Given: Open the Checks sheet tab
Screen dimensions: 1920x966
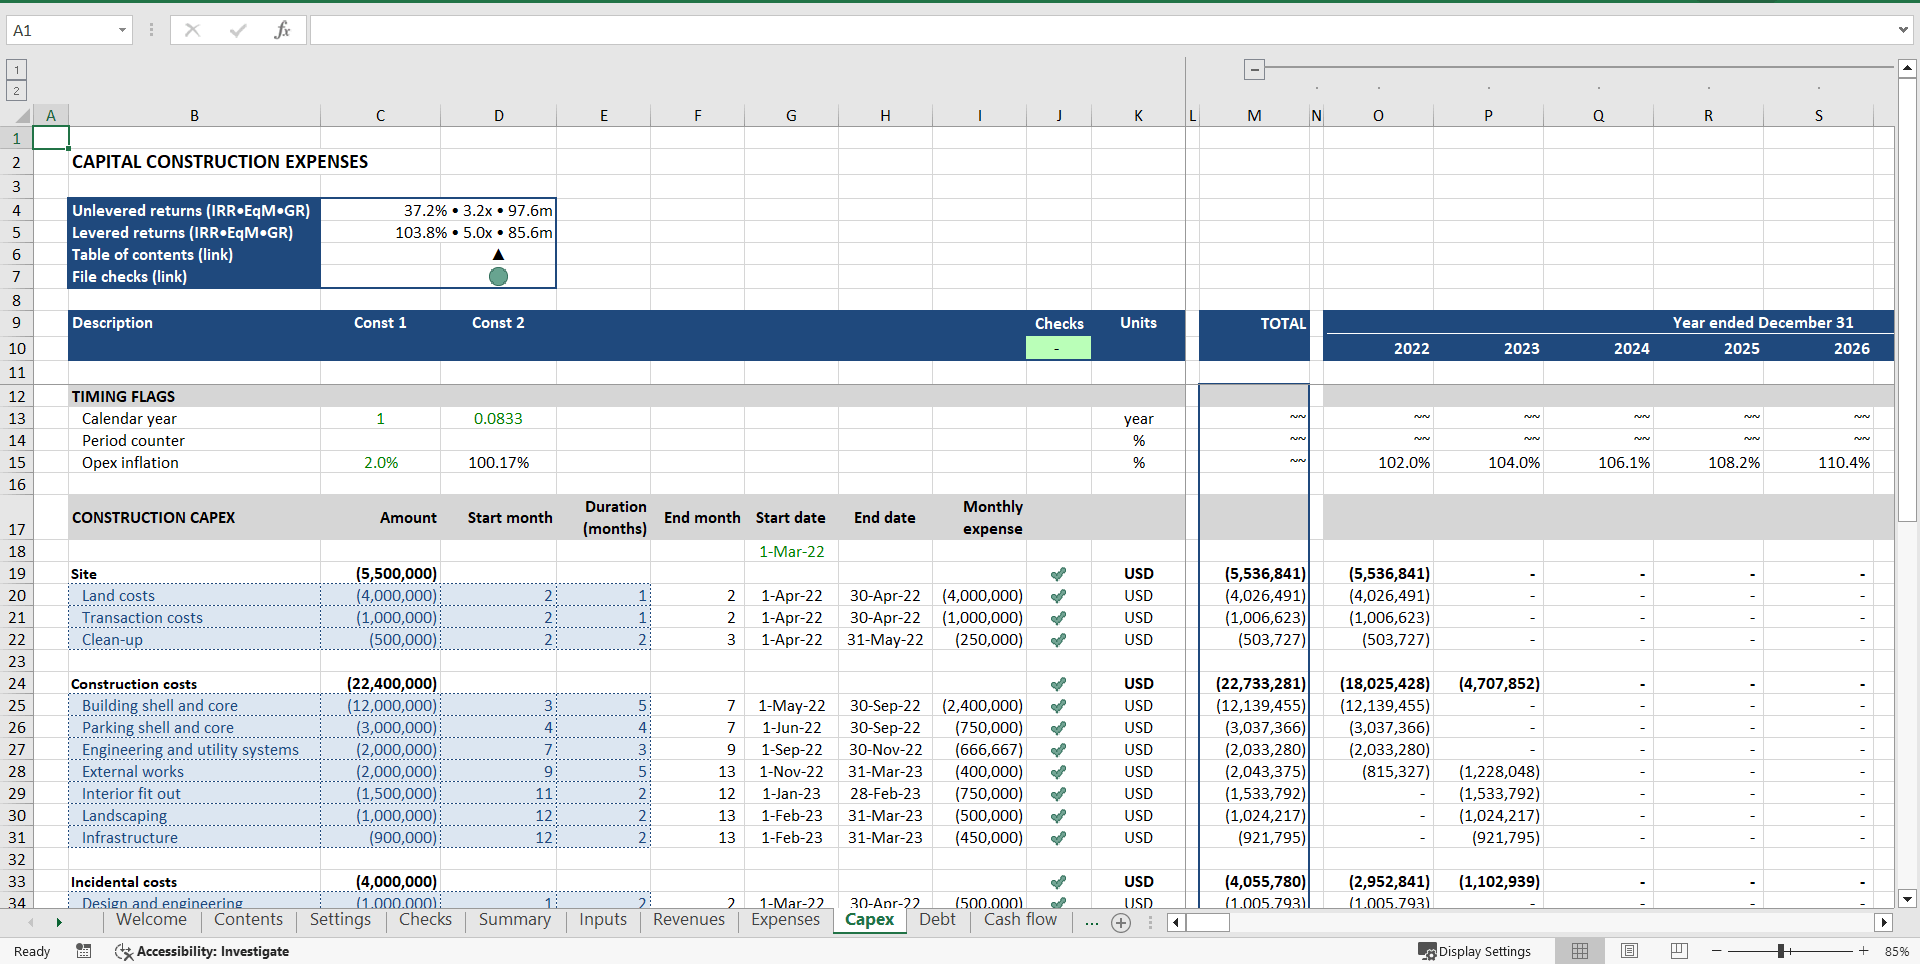Looking at the screenshot, I should 425,920.
